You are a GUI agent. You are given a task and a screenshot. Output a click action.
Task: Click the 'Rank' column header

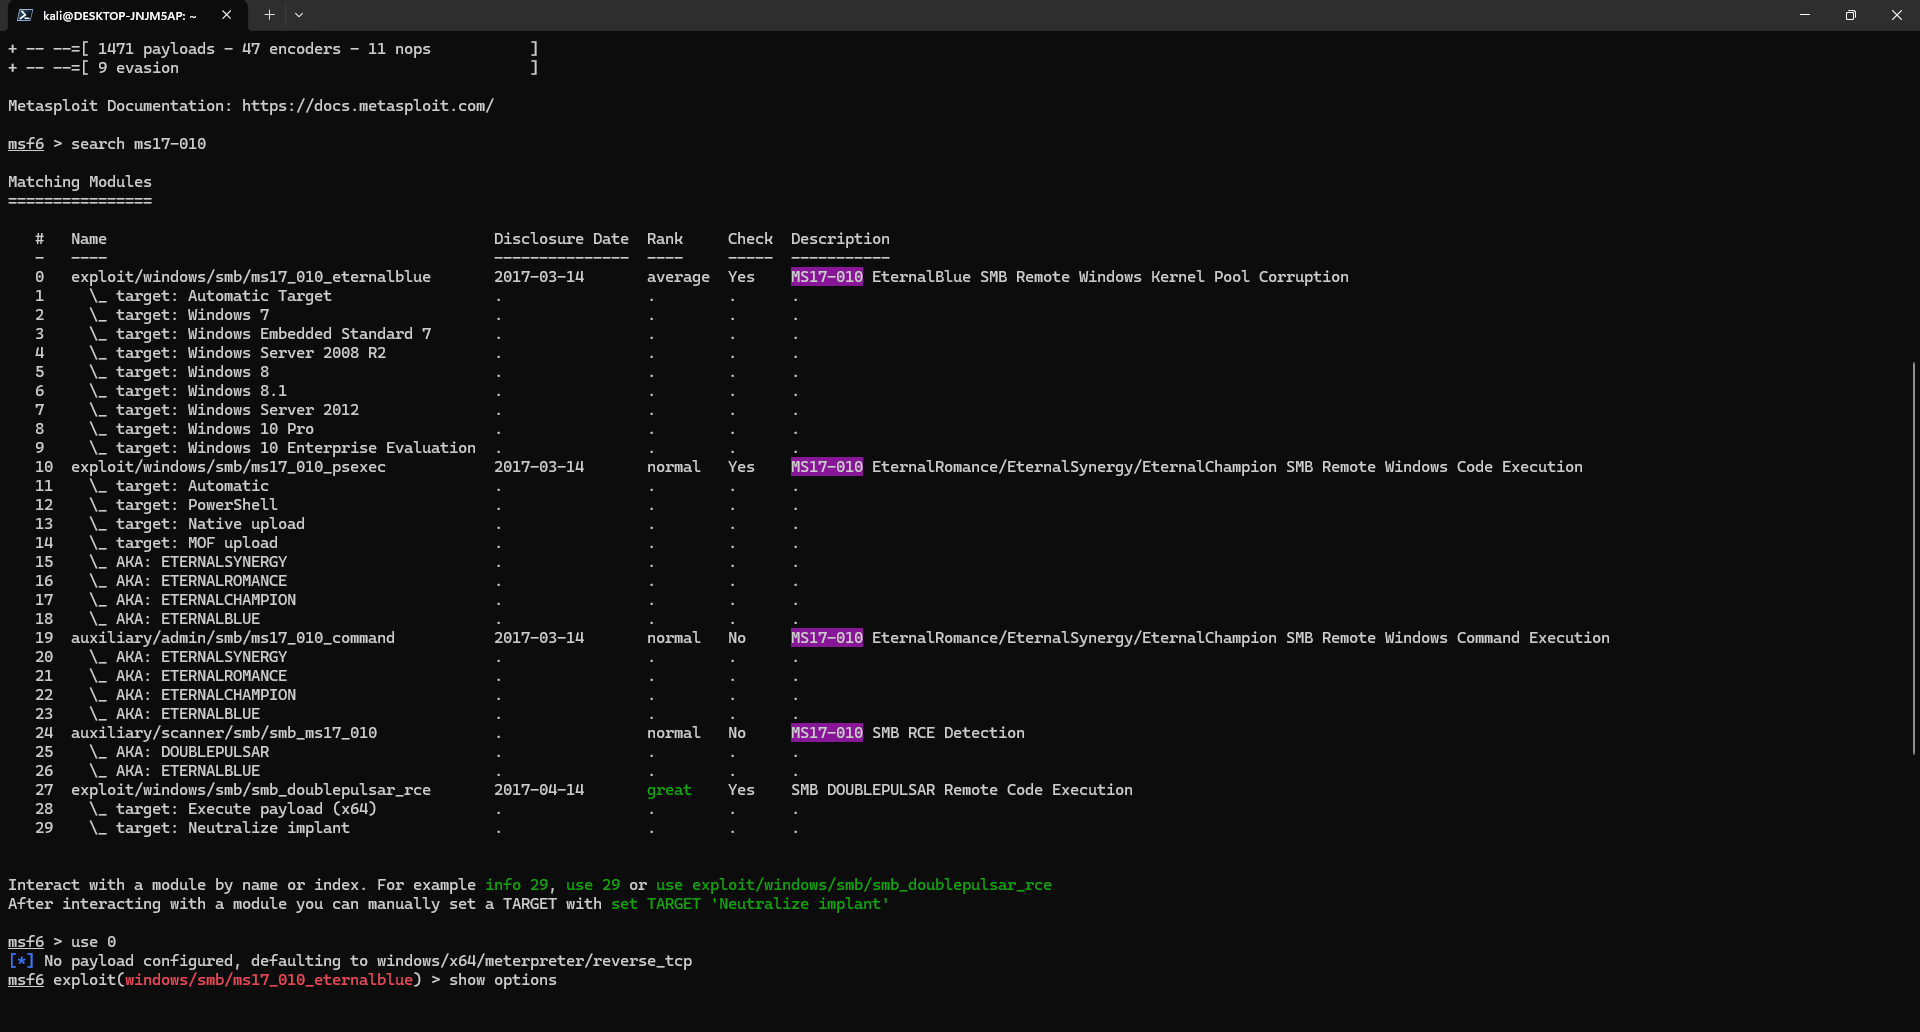tap(665, 239)
